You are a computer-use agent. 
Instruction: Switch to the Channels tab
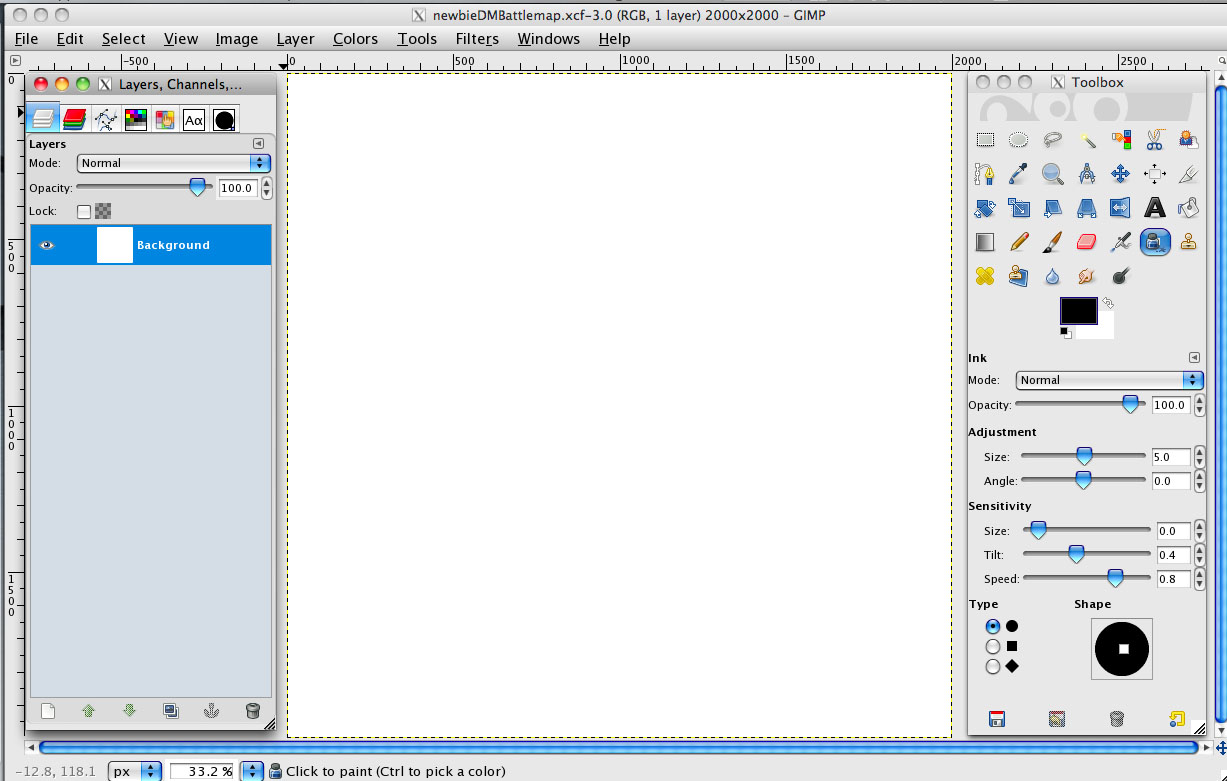pos(74,120)
